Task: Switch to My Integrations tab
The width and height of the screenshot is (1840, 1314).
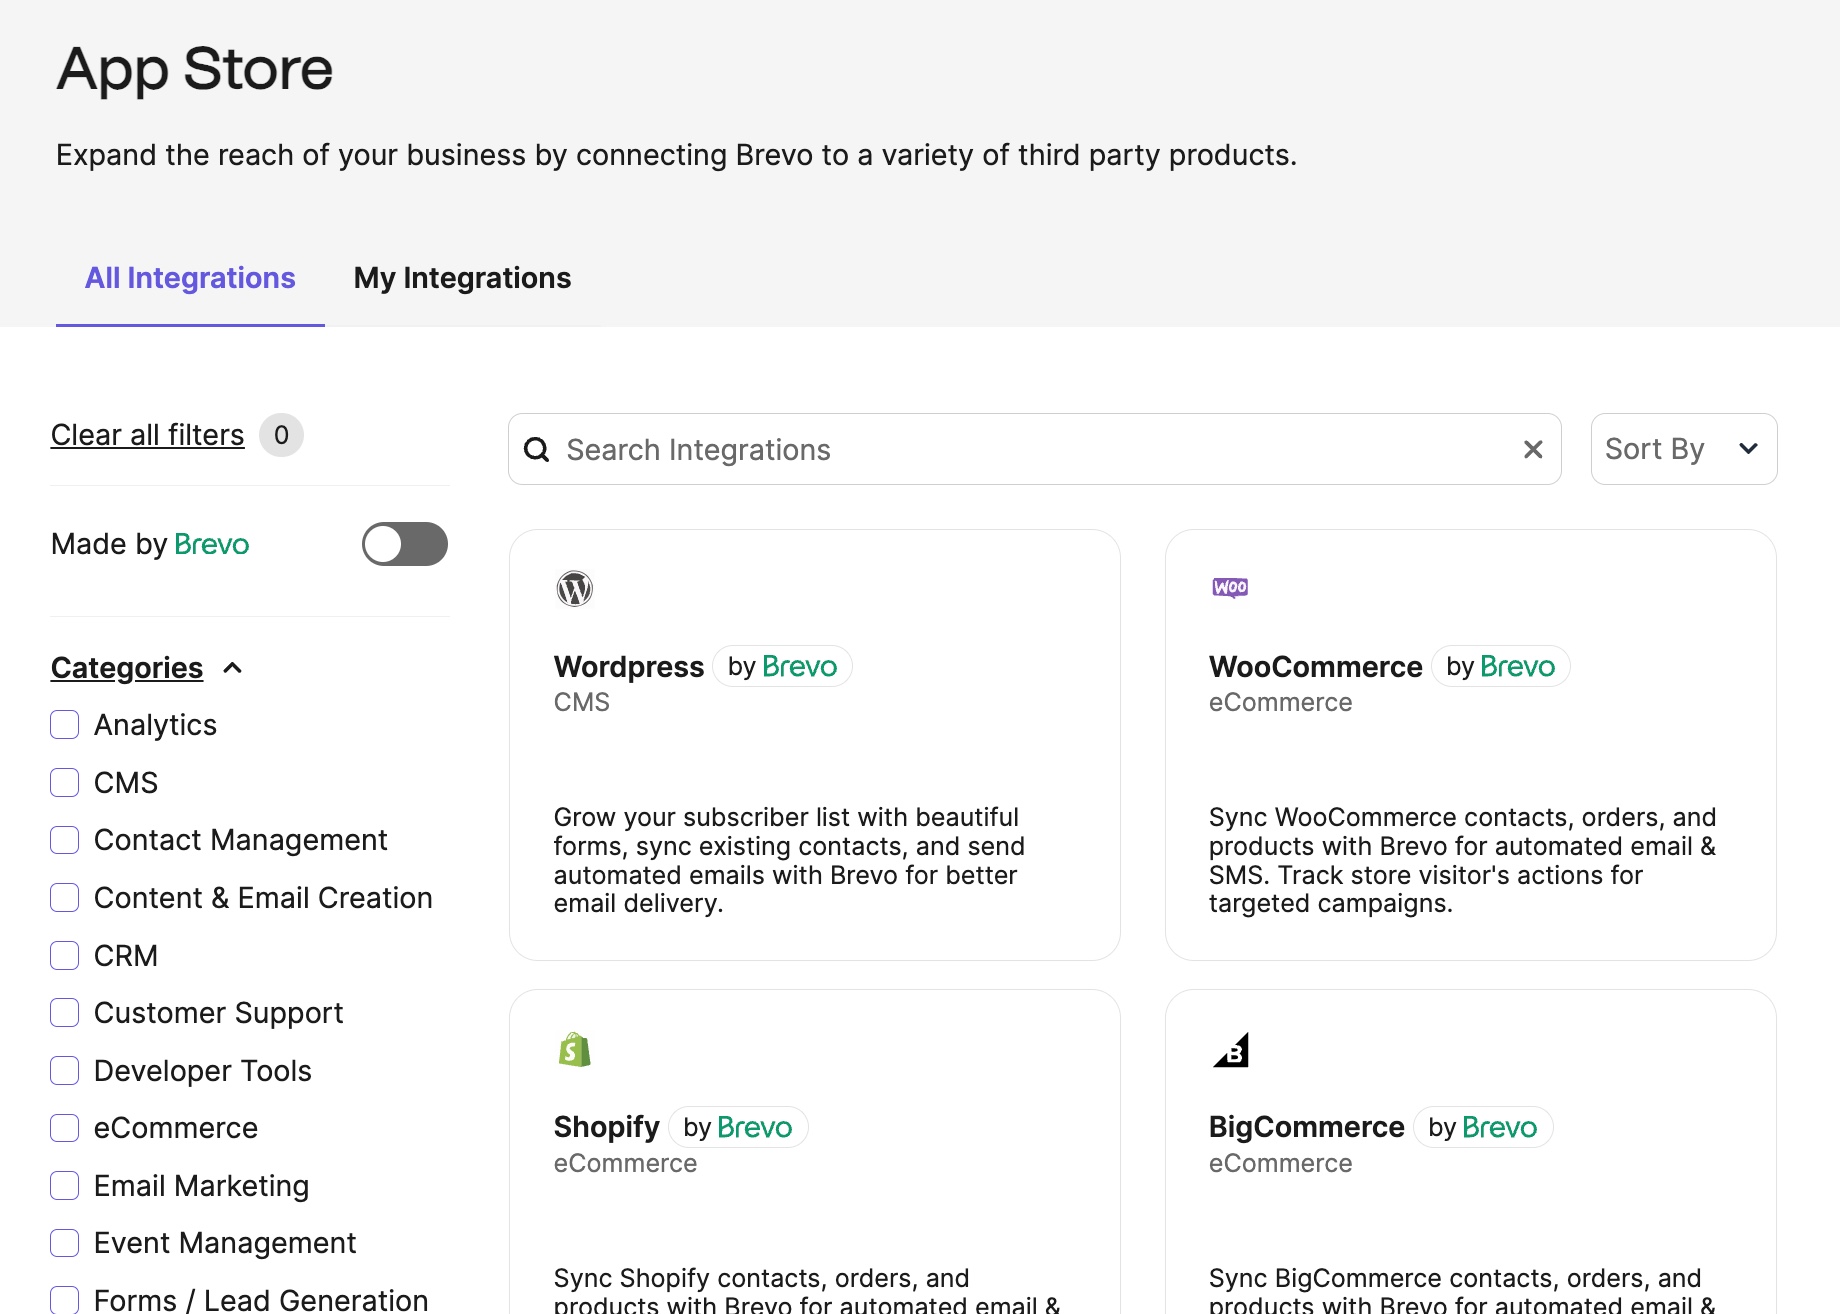Action: point(462,278)
